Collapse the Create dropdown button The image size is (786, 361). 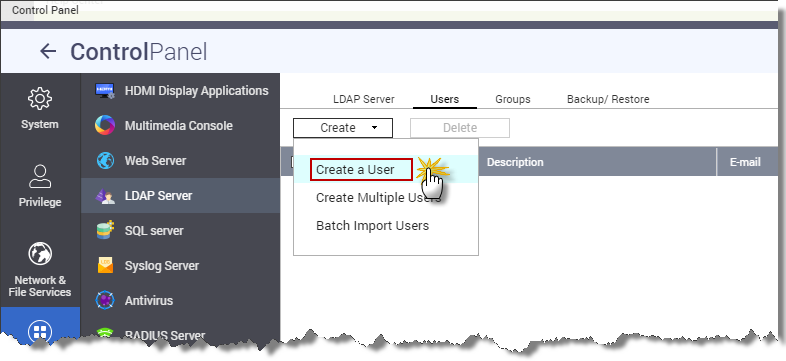pos(343,128)
